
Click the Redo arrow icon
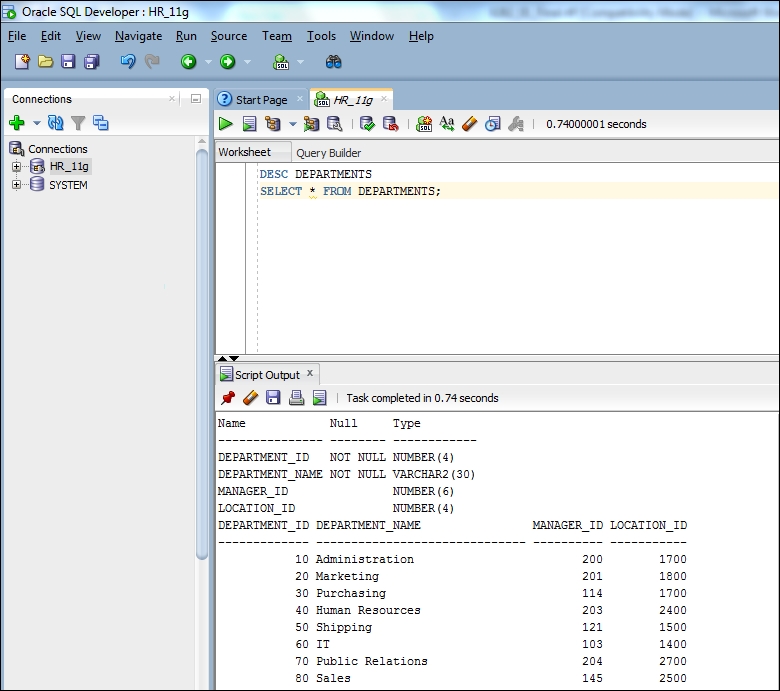point(152,62)
